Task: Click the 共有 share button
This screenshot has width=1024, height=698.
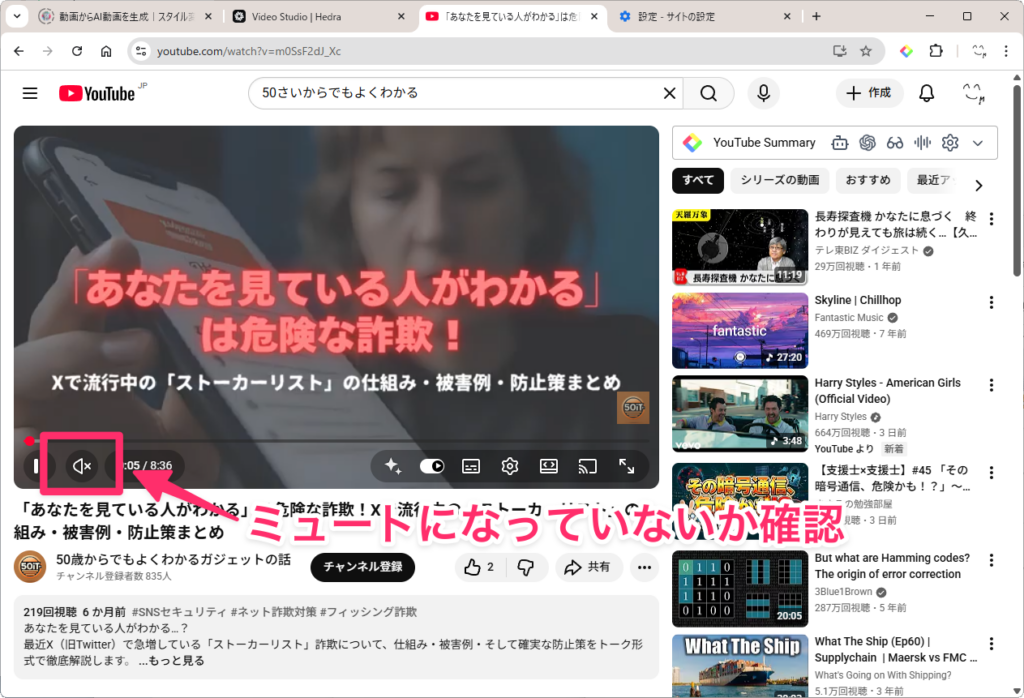Action: pyautogui.click(x=588, y=567)
